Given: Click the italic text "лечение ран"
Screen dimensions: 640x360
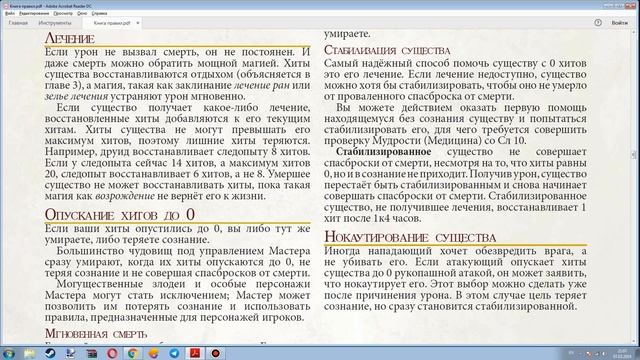Looking at the screenshot, I should tap(262, 85).
